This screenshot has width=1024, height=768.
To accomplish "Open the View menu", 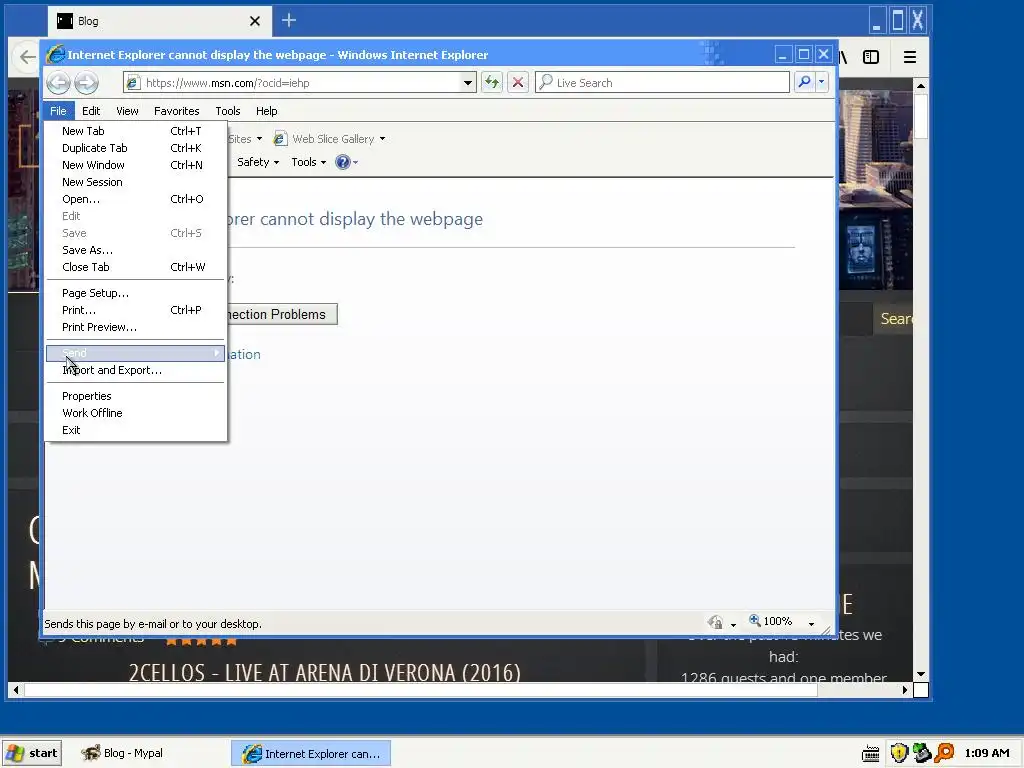I will (x=127, y=111).
